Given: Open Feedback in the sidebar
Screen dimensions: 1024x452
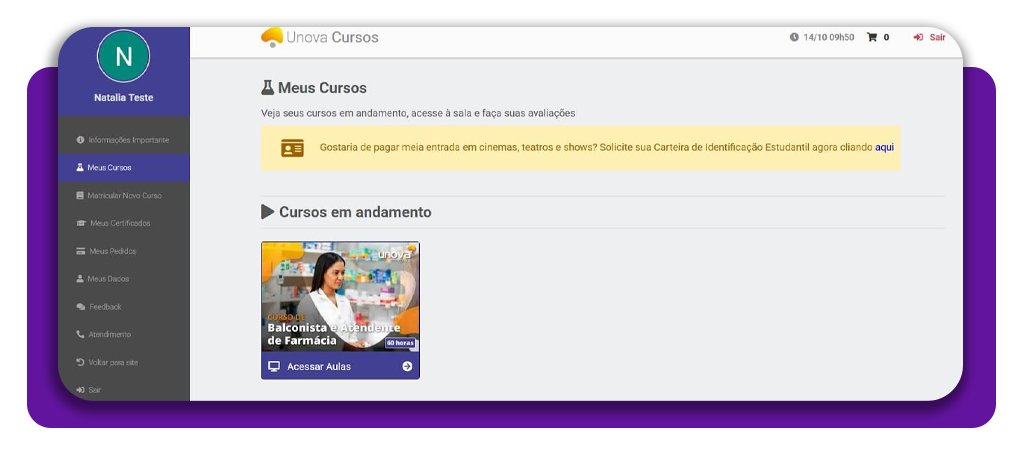Looking at the screenshot, I should tap(123, 306).
